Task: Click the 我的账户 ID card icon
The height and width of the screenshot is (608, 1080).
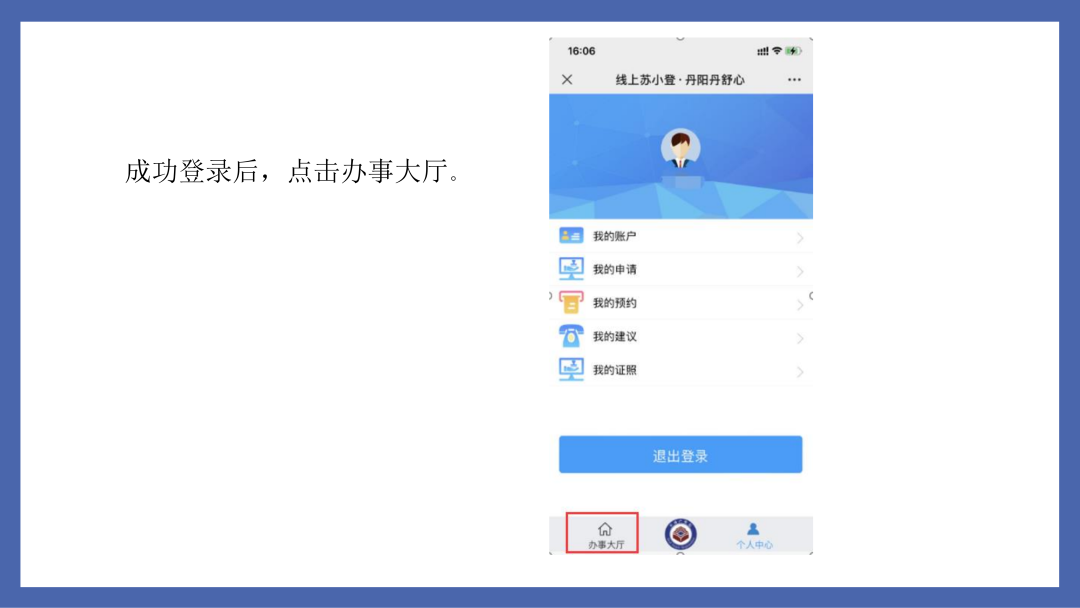Action: point(571,236)
